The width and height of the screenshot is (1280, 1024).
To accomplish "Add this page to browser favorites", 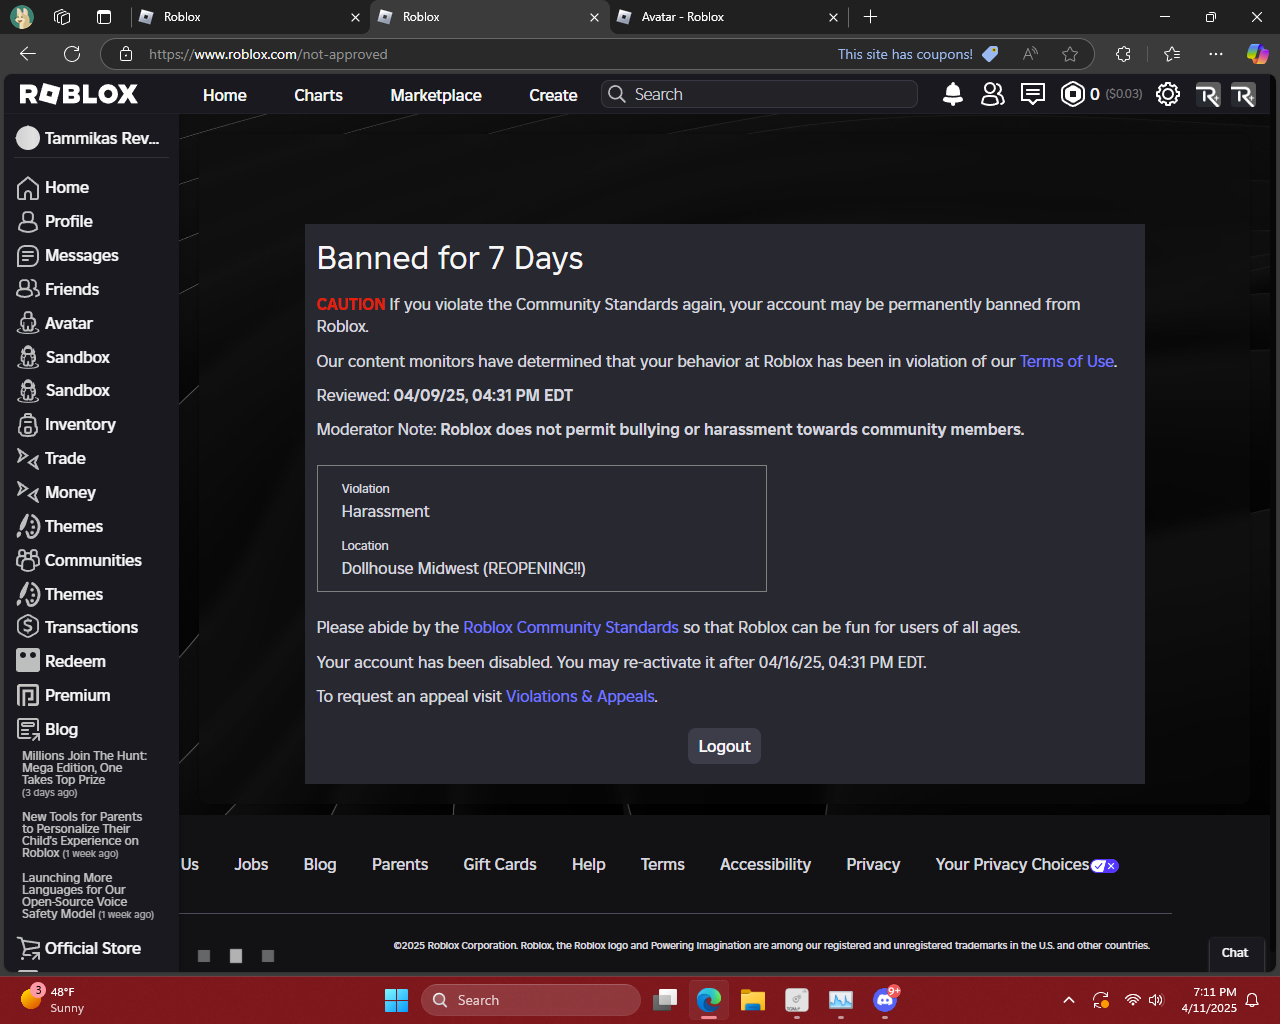I will pyautogui.click(x=1070, y=54).
